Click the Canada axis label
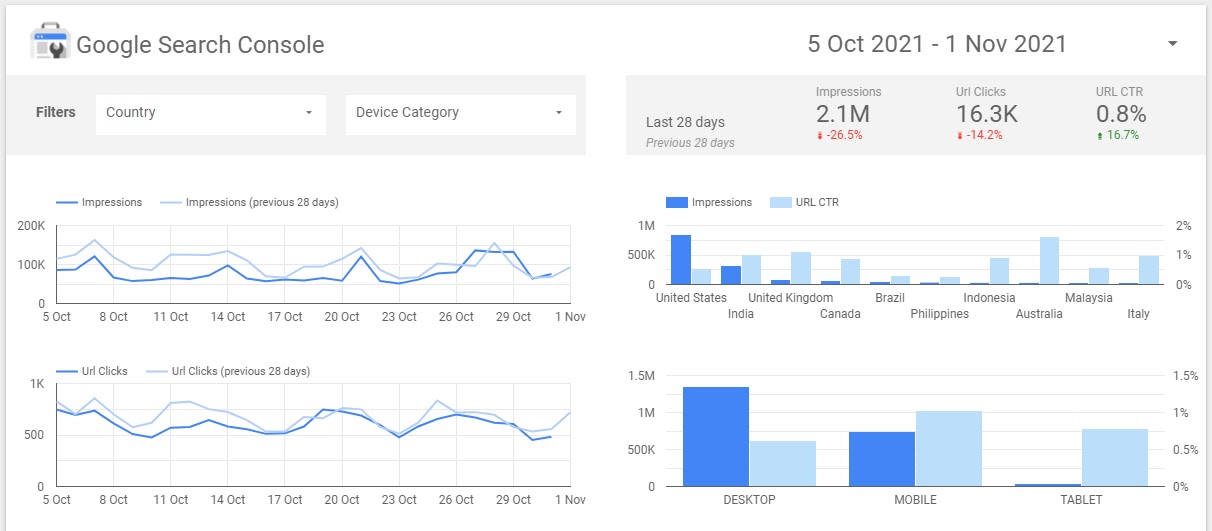1212x531 pixels. (x=840, y=314)
